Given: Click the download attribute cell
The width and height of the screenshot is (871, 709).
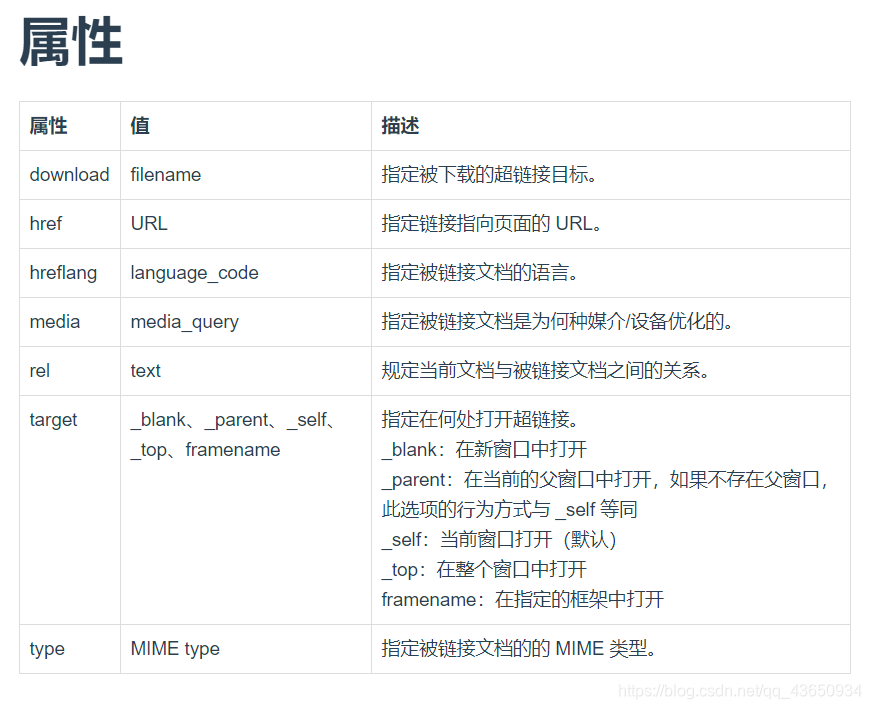Looking at the screenshot, I should click(69, 175).
